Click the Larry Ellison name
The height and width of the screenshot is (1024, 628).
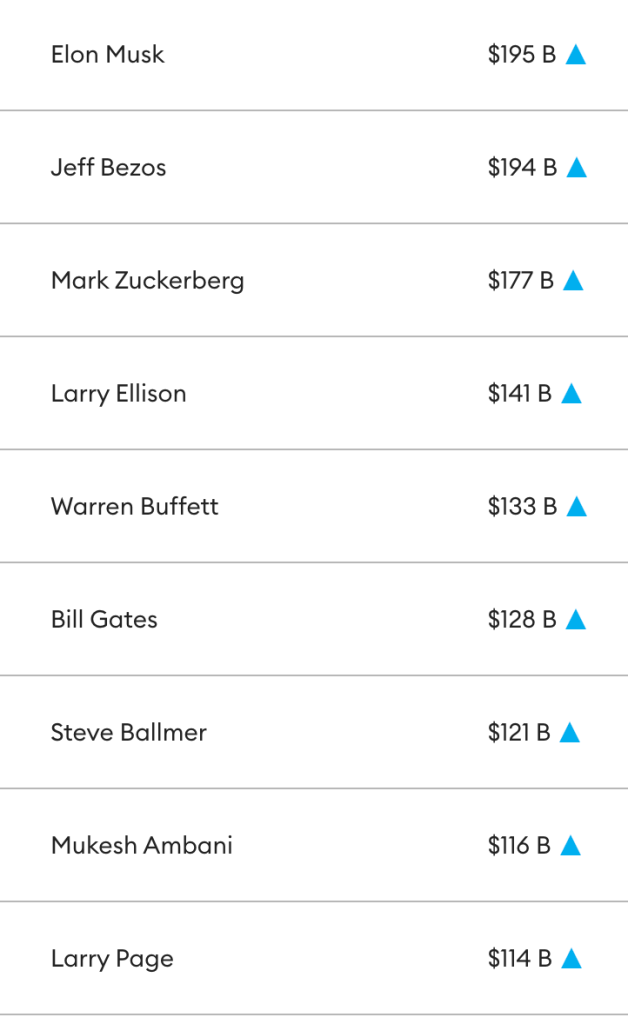click(x=118, y=394)
